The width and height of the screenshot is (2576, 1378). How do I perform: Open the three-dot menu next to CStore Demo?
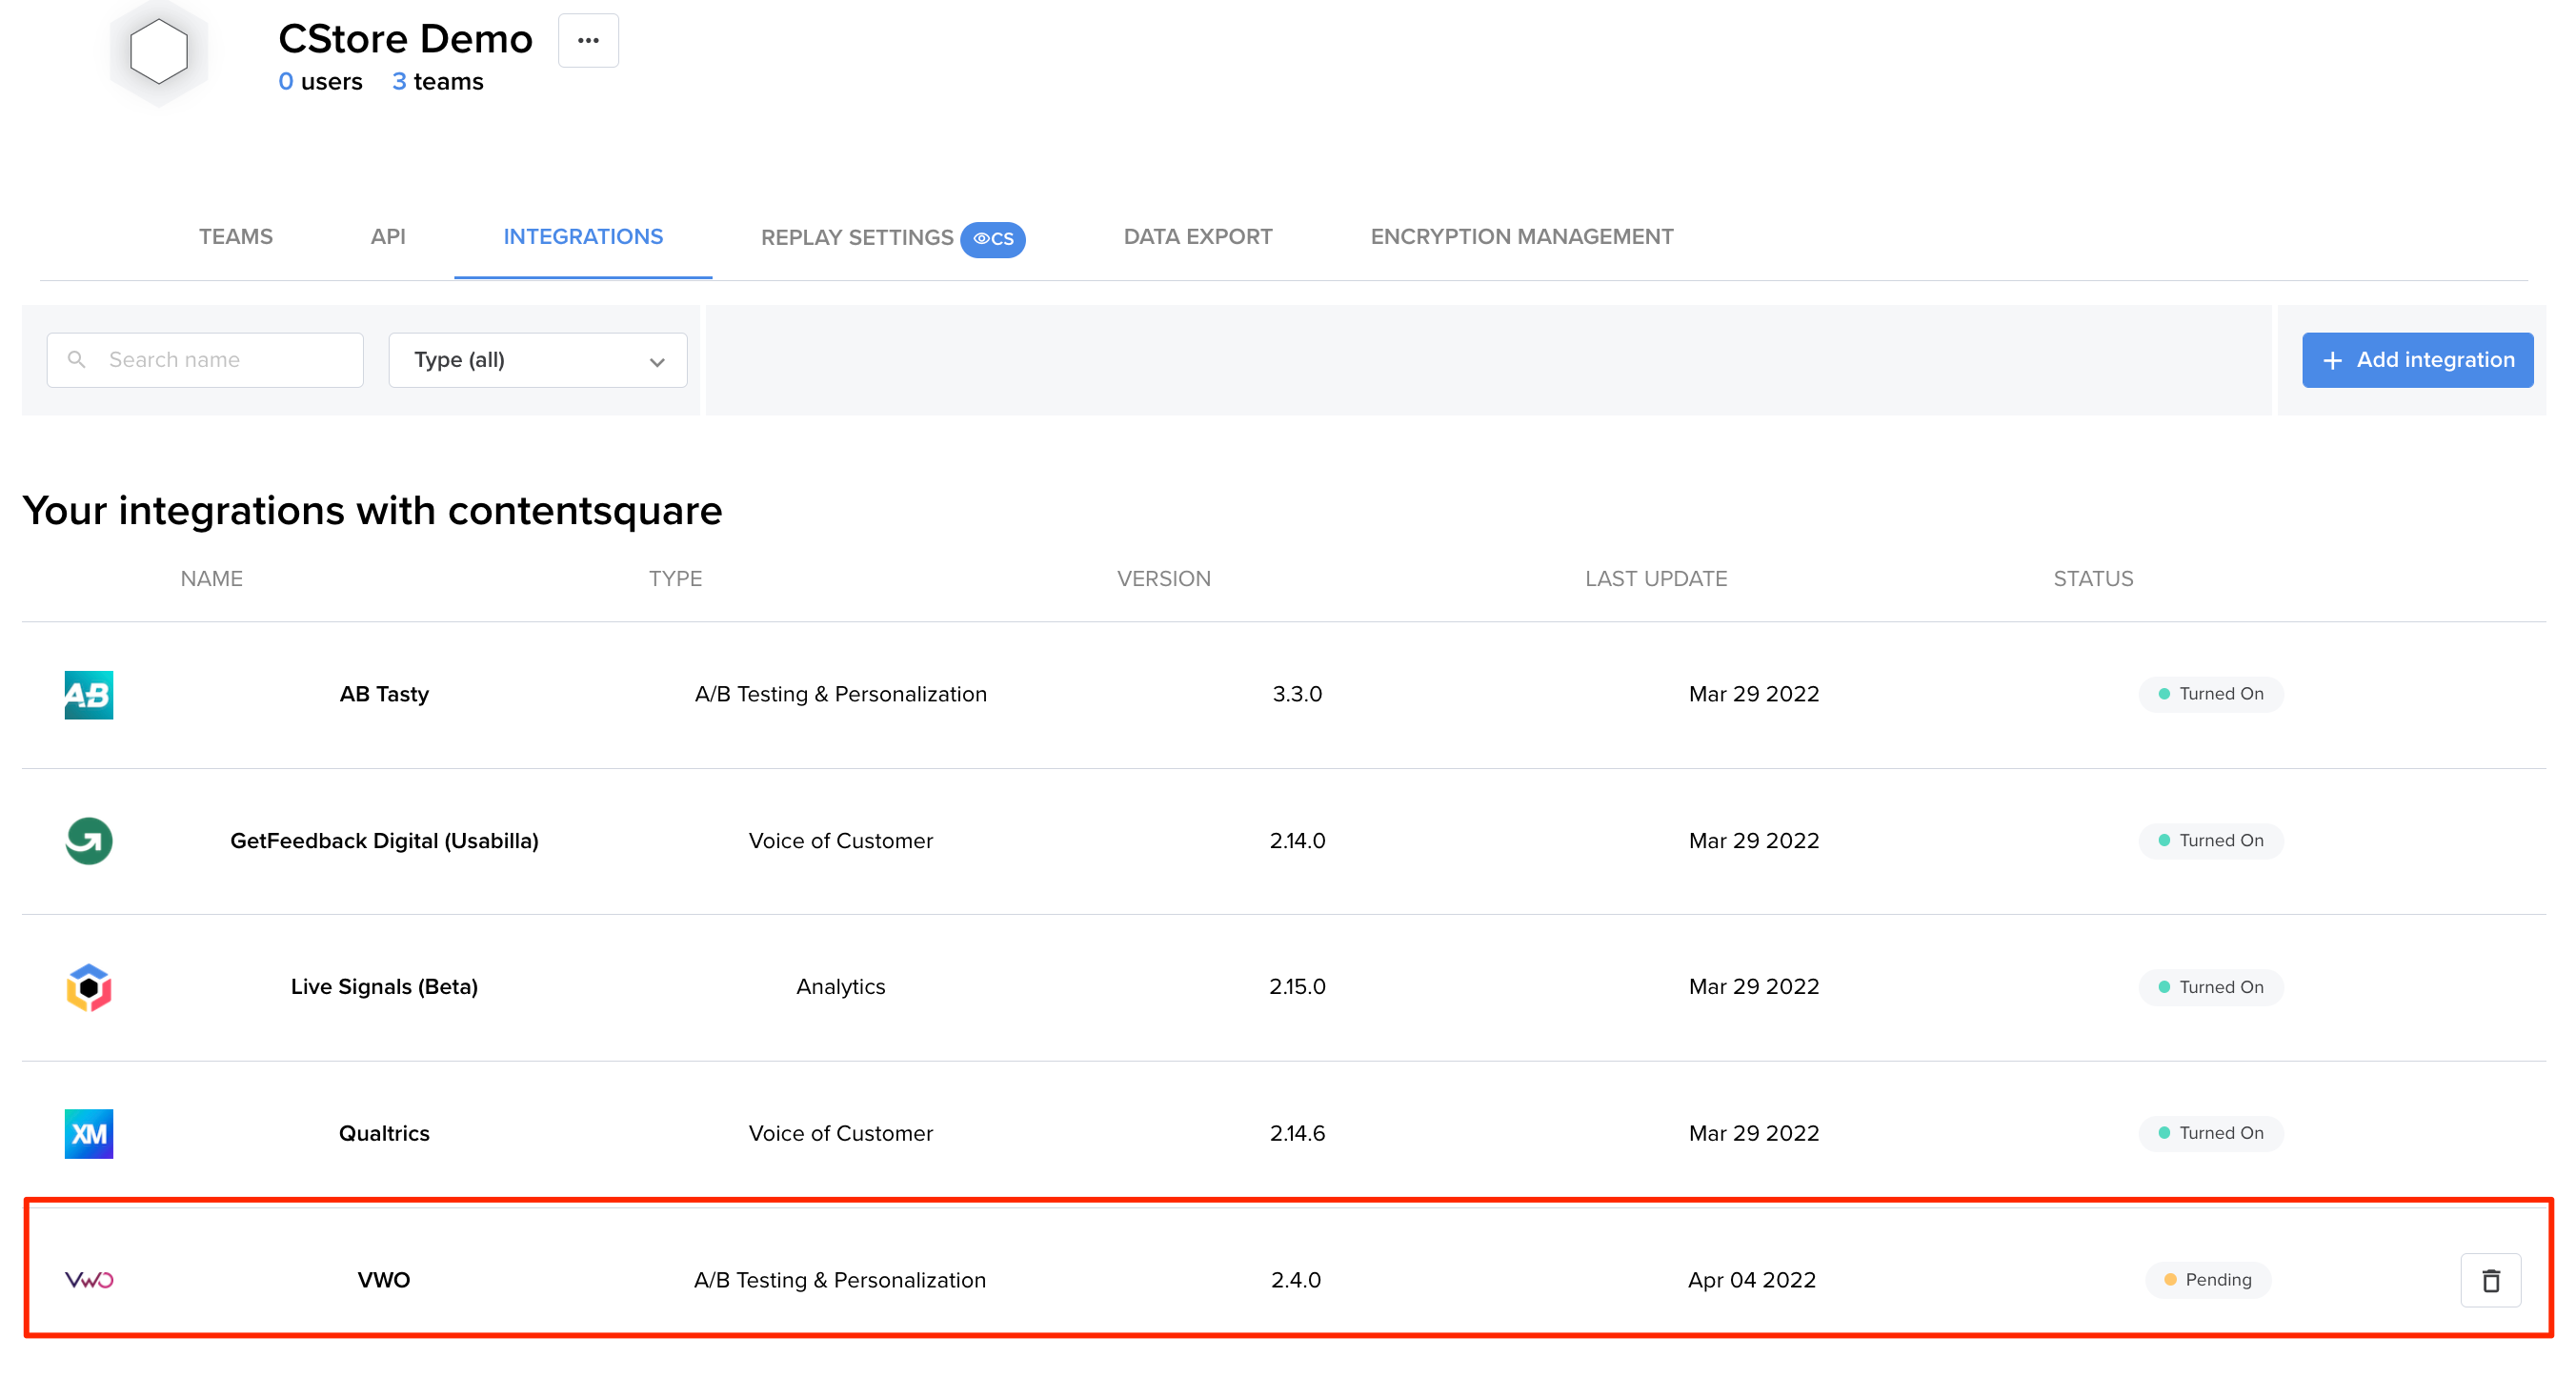click(x=588, y=41)
